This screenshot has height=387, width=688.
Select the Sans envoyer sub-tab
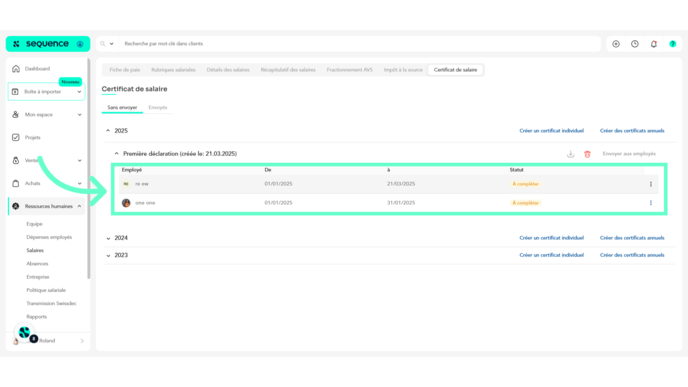point(122,108)
